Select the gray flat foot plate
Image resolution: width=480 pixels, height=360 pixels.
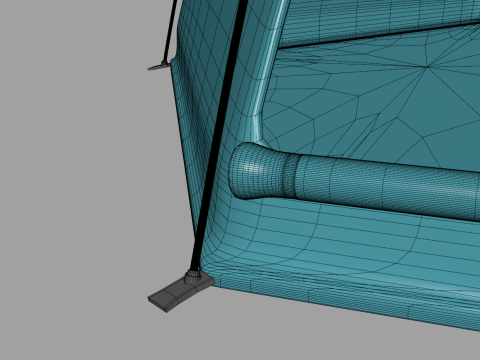(181, 293)
